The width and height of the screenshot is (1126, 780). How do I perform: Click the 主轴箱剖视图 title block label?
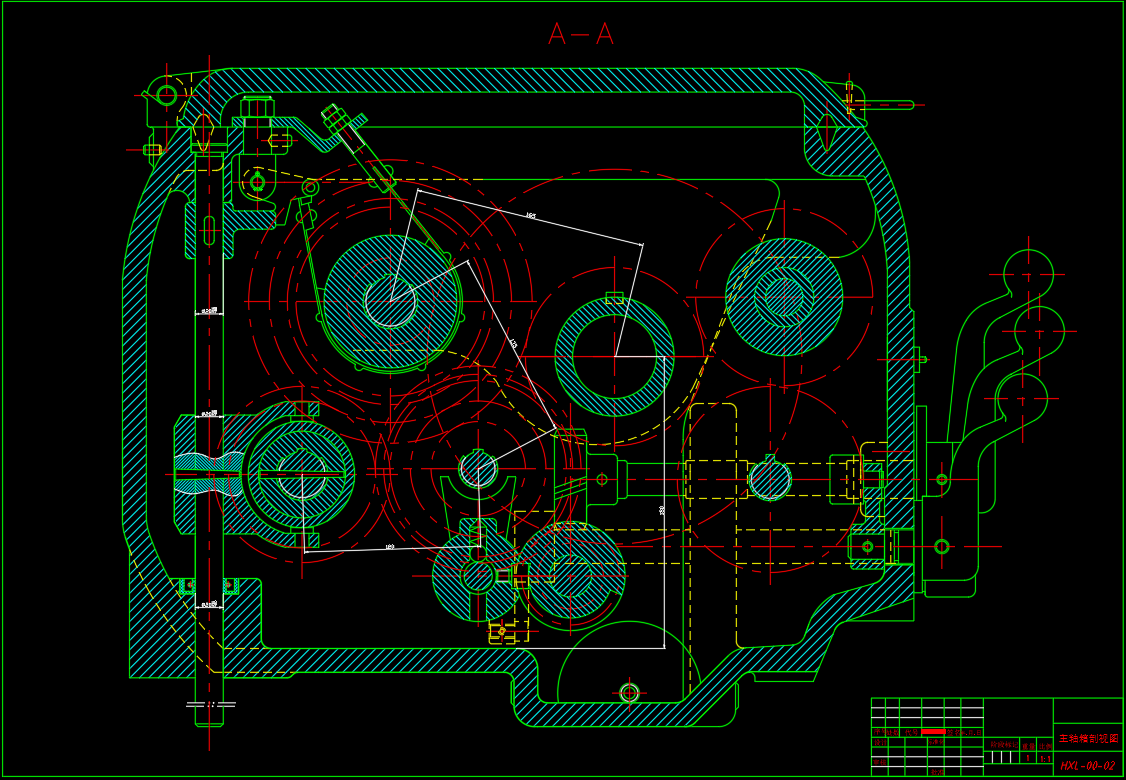point(1089,738)
